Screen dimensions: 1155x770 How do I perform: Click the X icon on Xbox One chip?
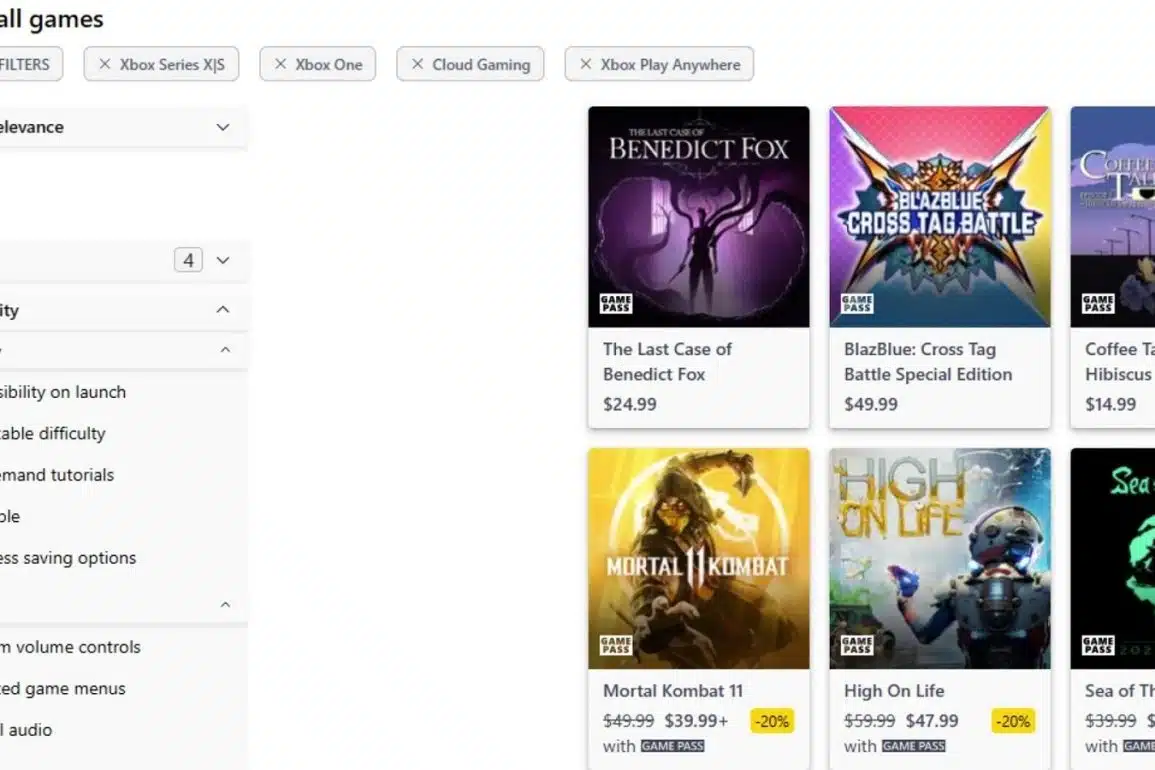click(x=280, y=64)
